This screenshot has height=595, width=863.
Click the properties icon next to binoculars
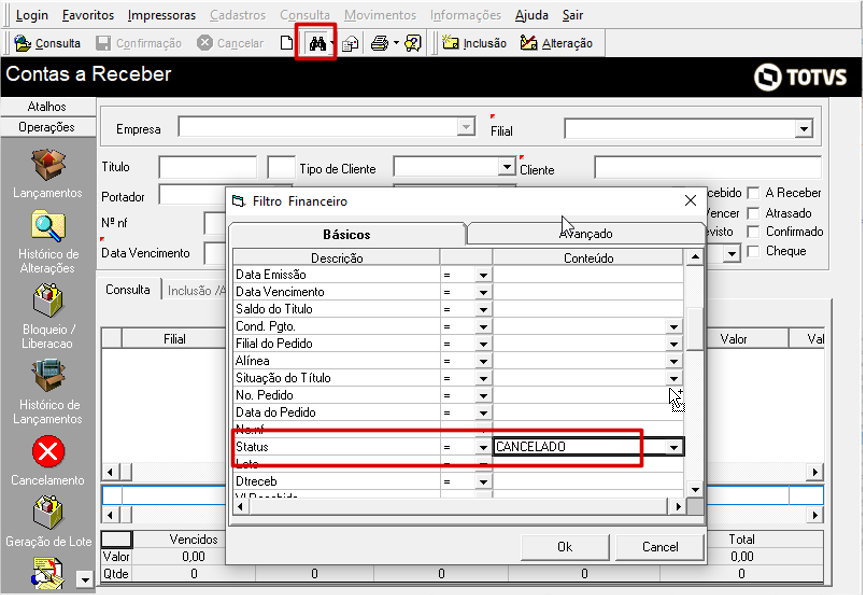coord(351,43)
